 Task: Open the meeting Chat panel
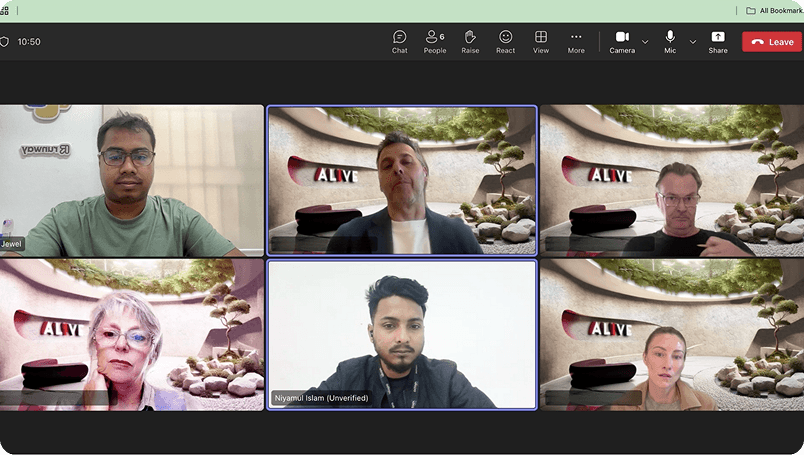(x=399, y=41)
